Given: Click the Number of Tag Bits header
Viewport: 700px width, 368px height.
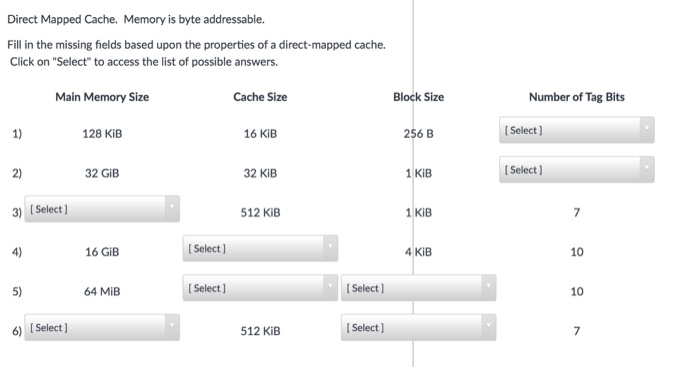Looking at the screenshot, I should pyautogui.click(x=577, y=97).
